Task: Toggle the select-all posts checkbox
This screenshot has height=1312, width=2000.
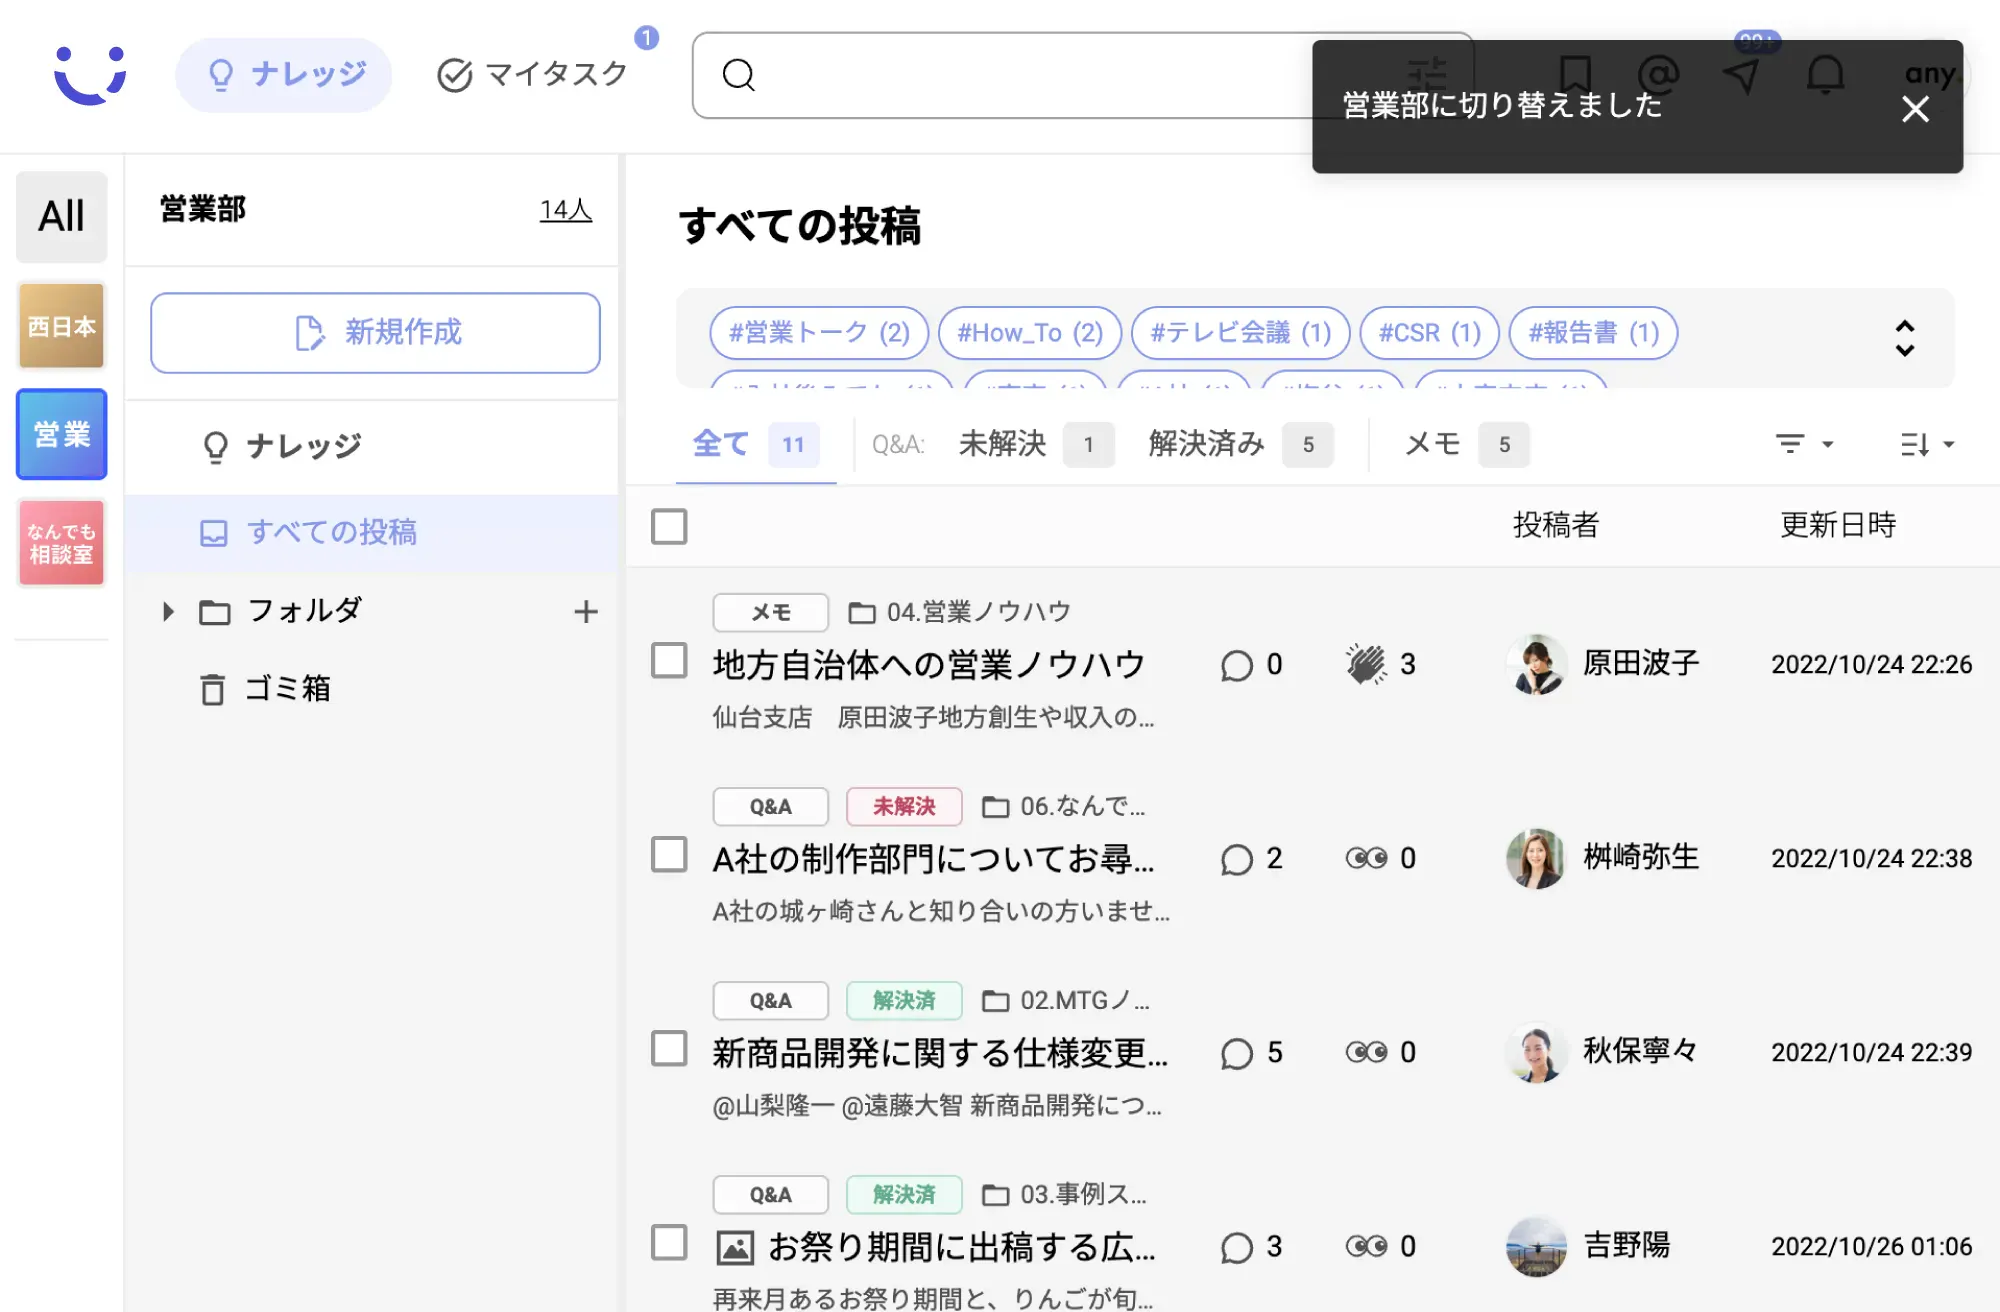Action: pyautogui.click(x=669, y=526)
